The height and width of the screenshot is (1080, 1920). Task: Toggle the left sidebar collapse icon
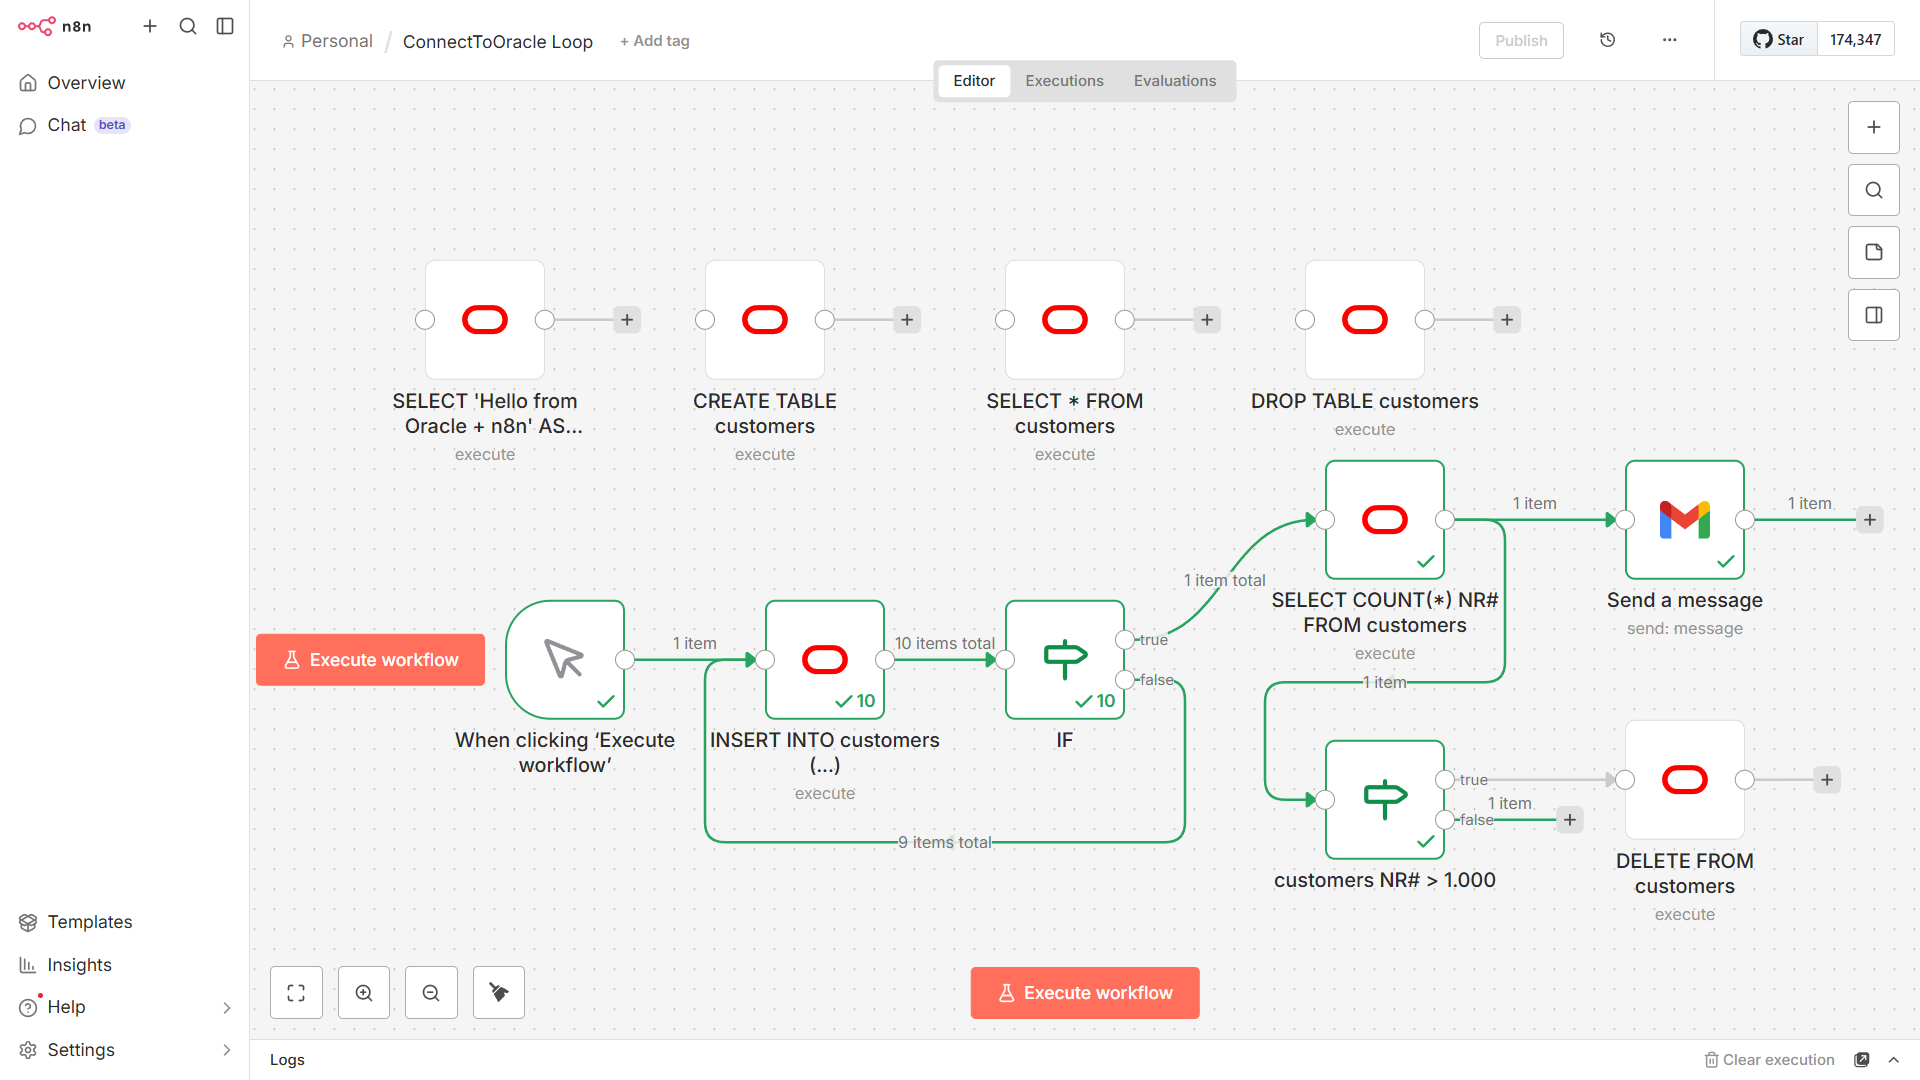coord(225,26)
